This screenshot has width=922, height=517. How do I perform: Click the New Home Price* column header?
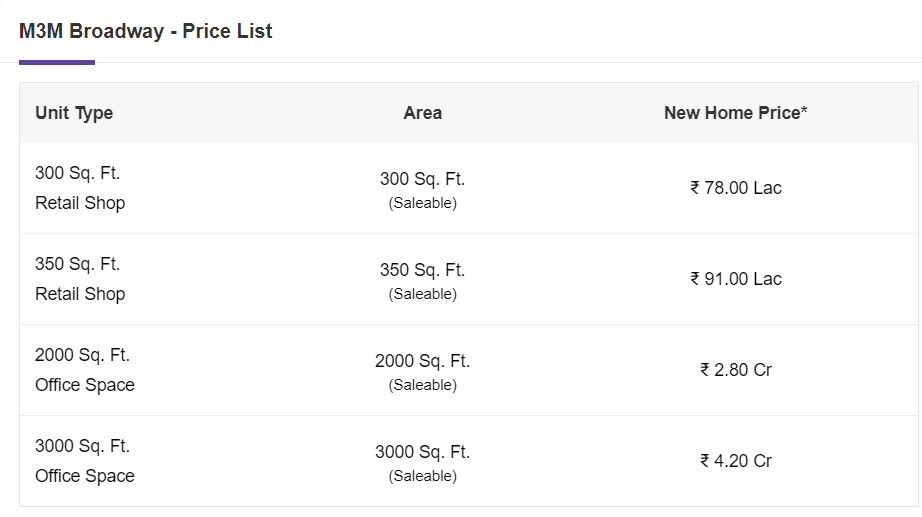click(736, 113)
